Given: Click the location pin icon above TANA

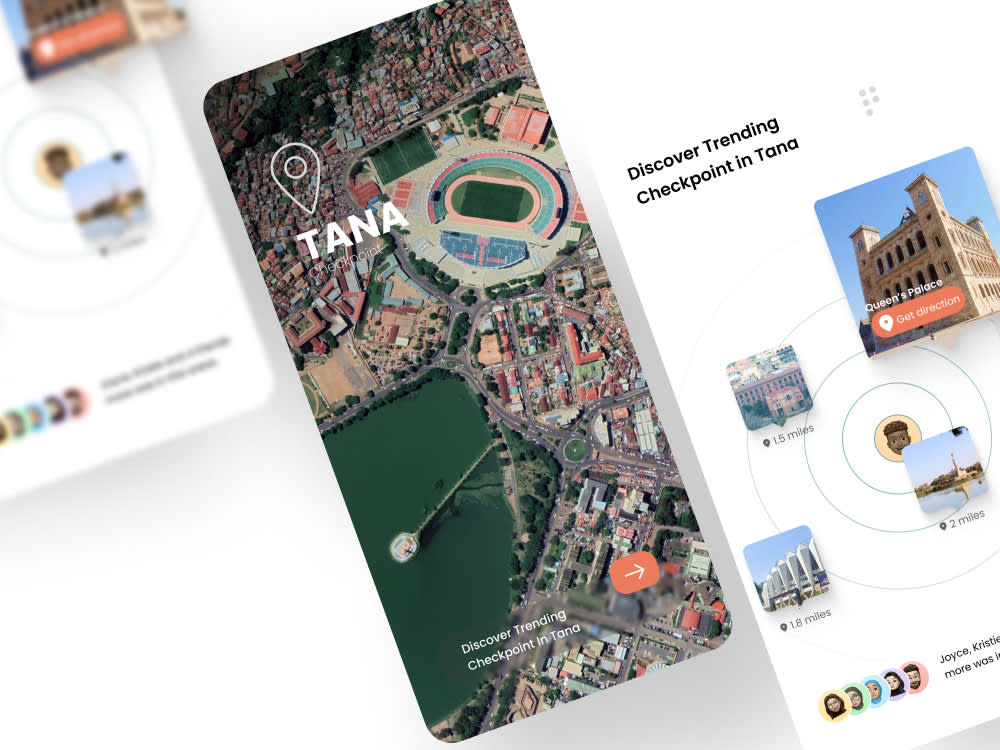Looking at the screenshot, I should click(295, 178).
